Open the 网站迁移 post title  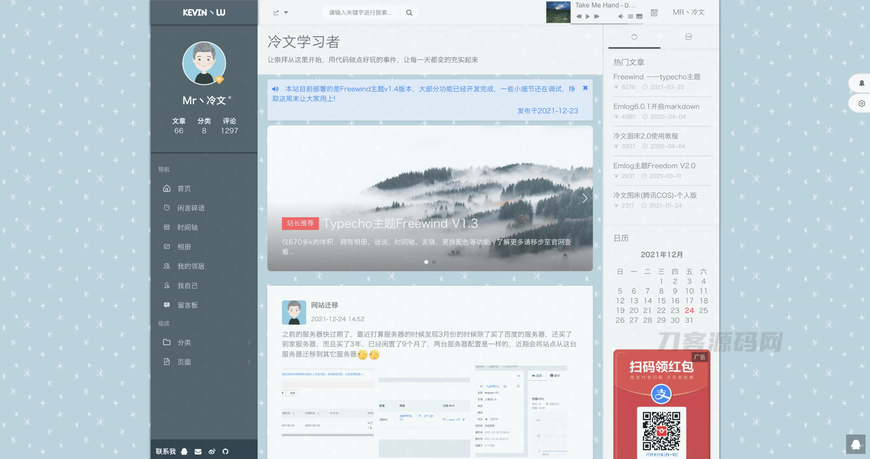click(324, 305)
